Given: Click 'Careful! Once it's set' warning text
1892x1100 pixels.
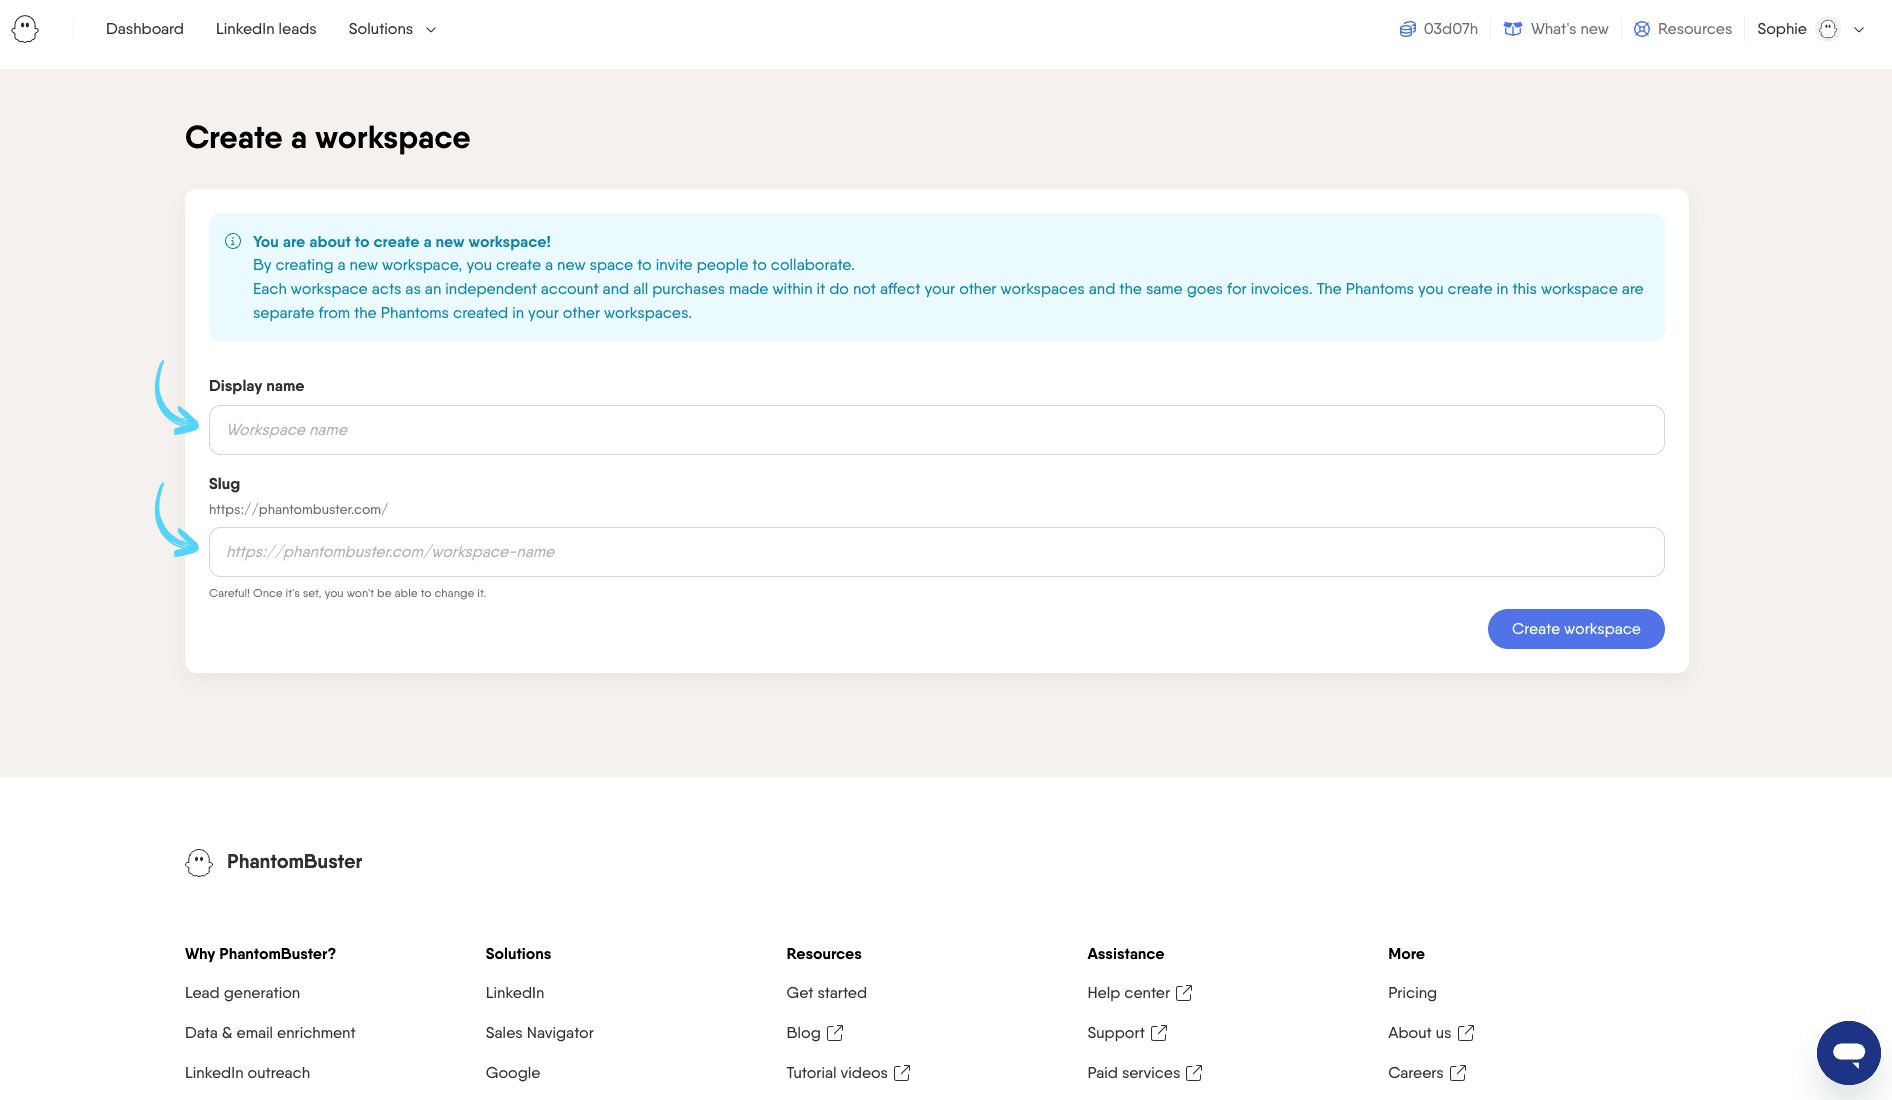Looking at the screenshot, I should point(347,594).
